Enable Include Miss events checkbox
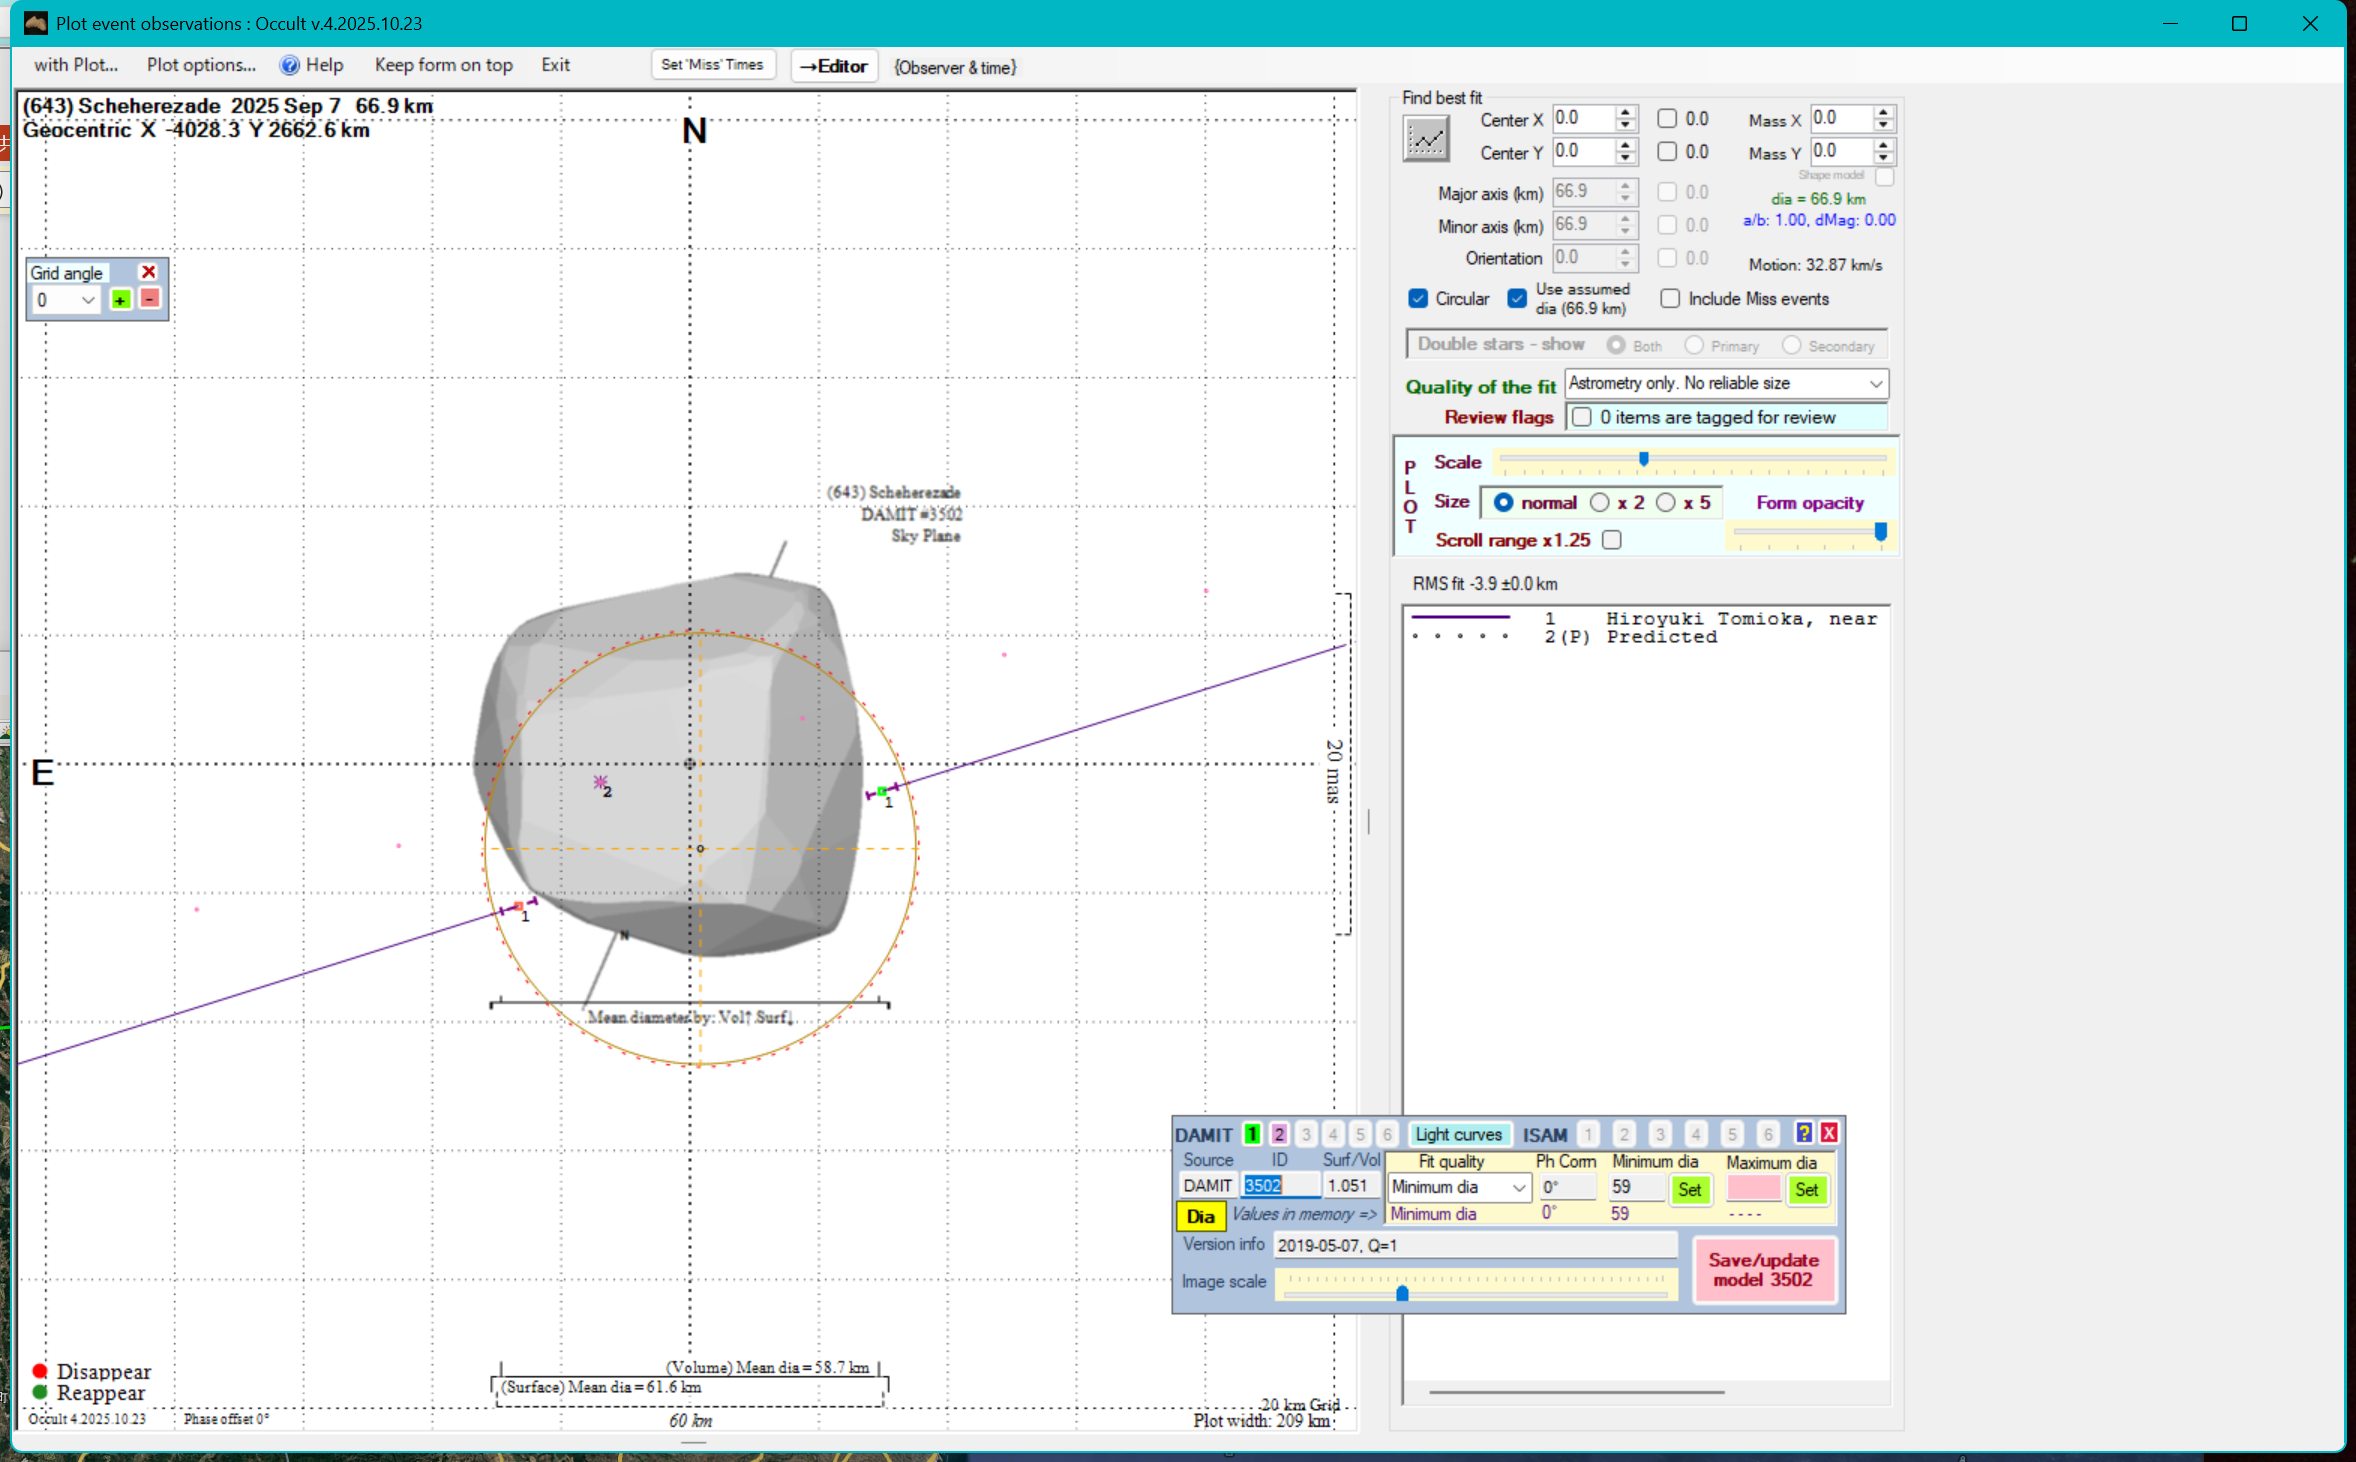Image resolution: width=2356 pixels, height=1462 pixels. click(x=1670, y=299)
